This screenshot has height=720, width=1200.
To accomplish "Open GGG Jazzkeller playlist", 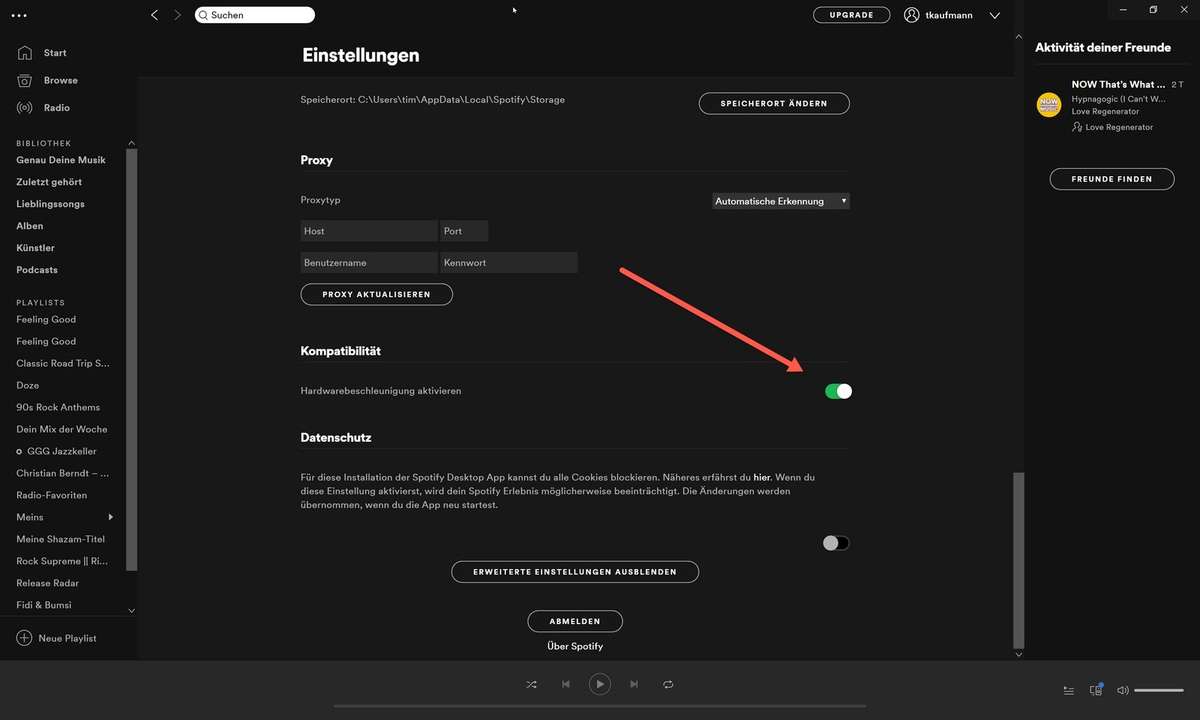I will pyautogui.click(x=62, y=451).
